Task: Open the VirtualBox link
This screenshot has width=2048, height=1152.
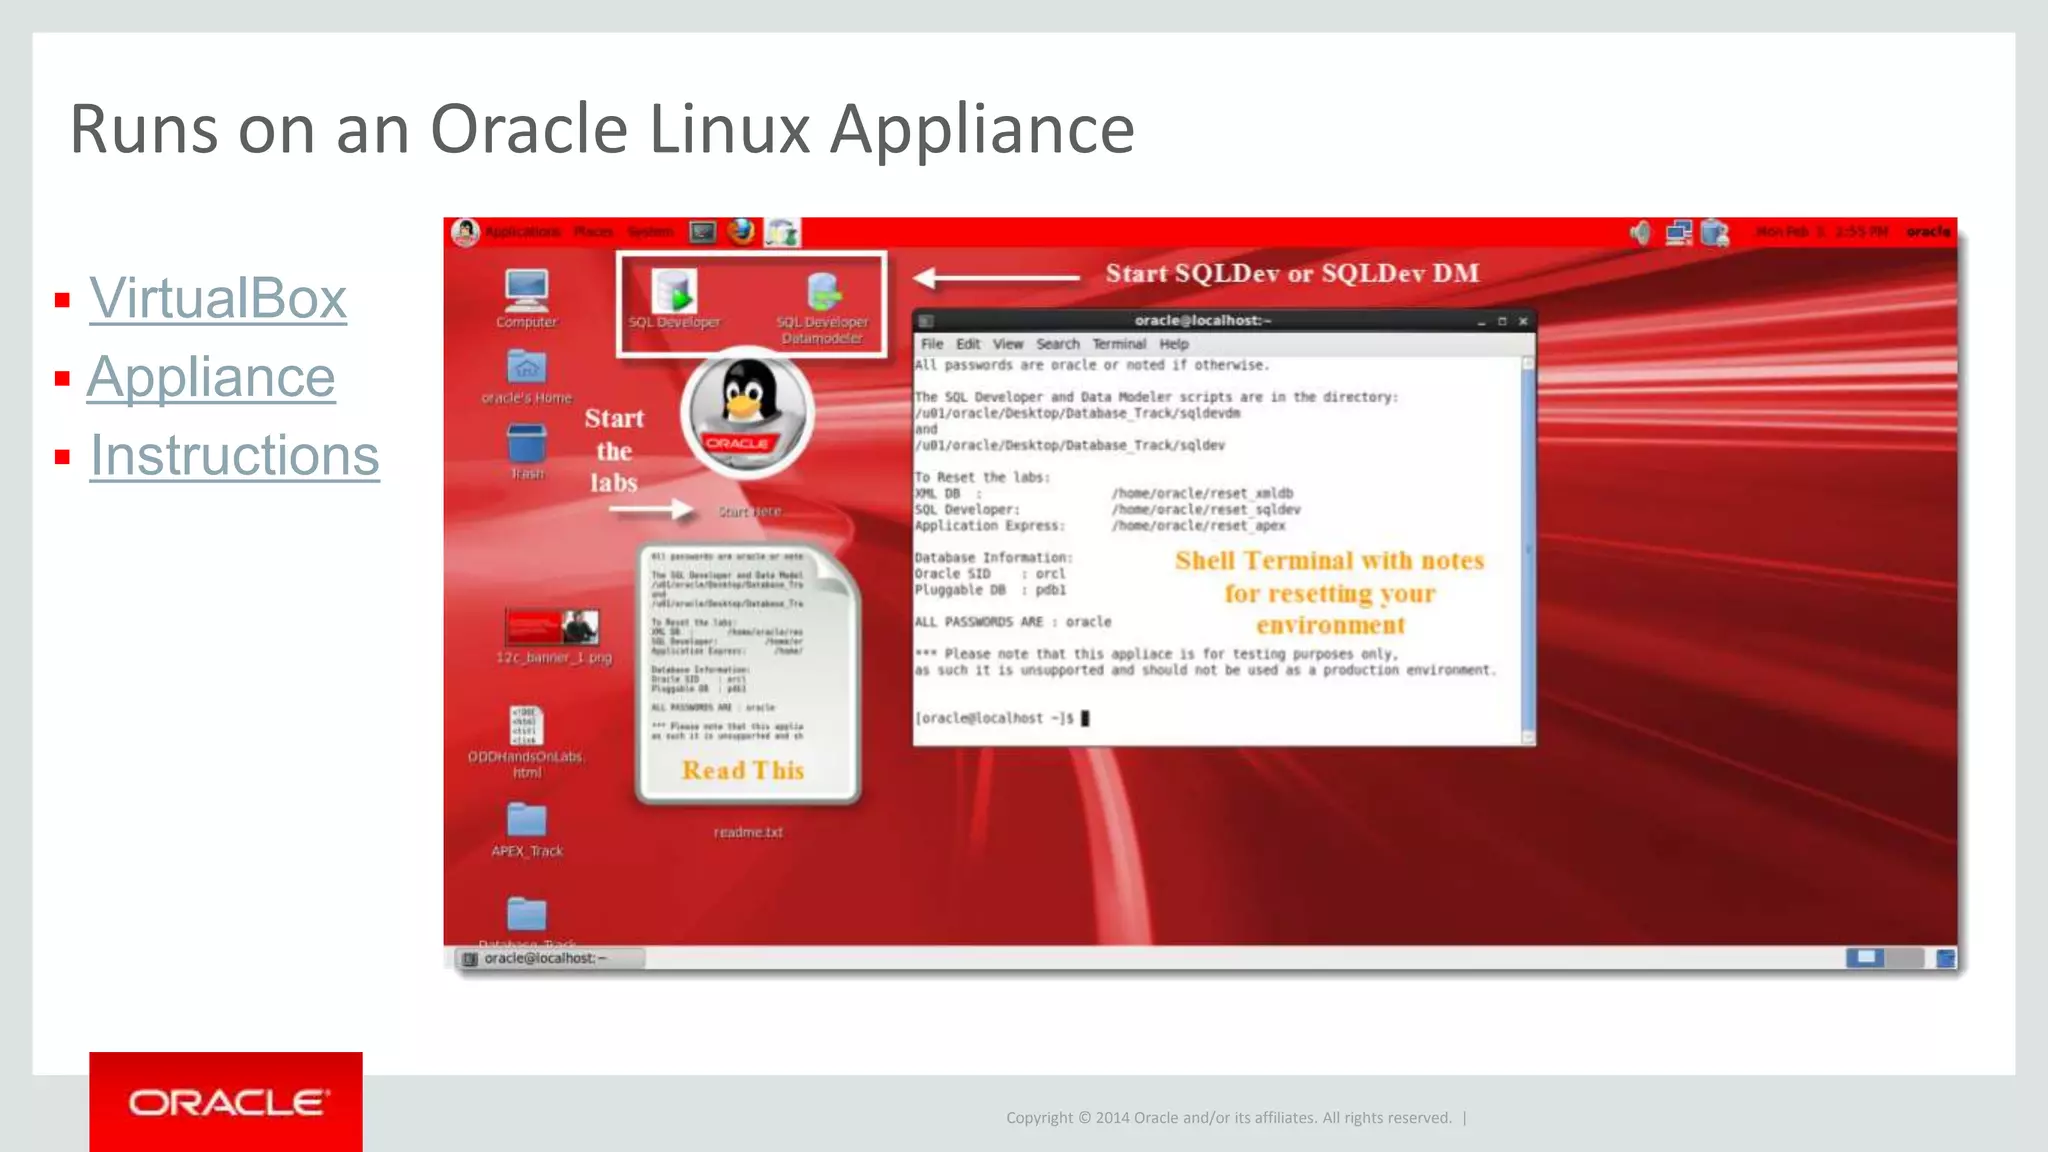Action: point(218,298)
